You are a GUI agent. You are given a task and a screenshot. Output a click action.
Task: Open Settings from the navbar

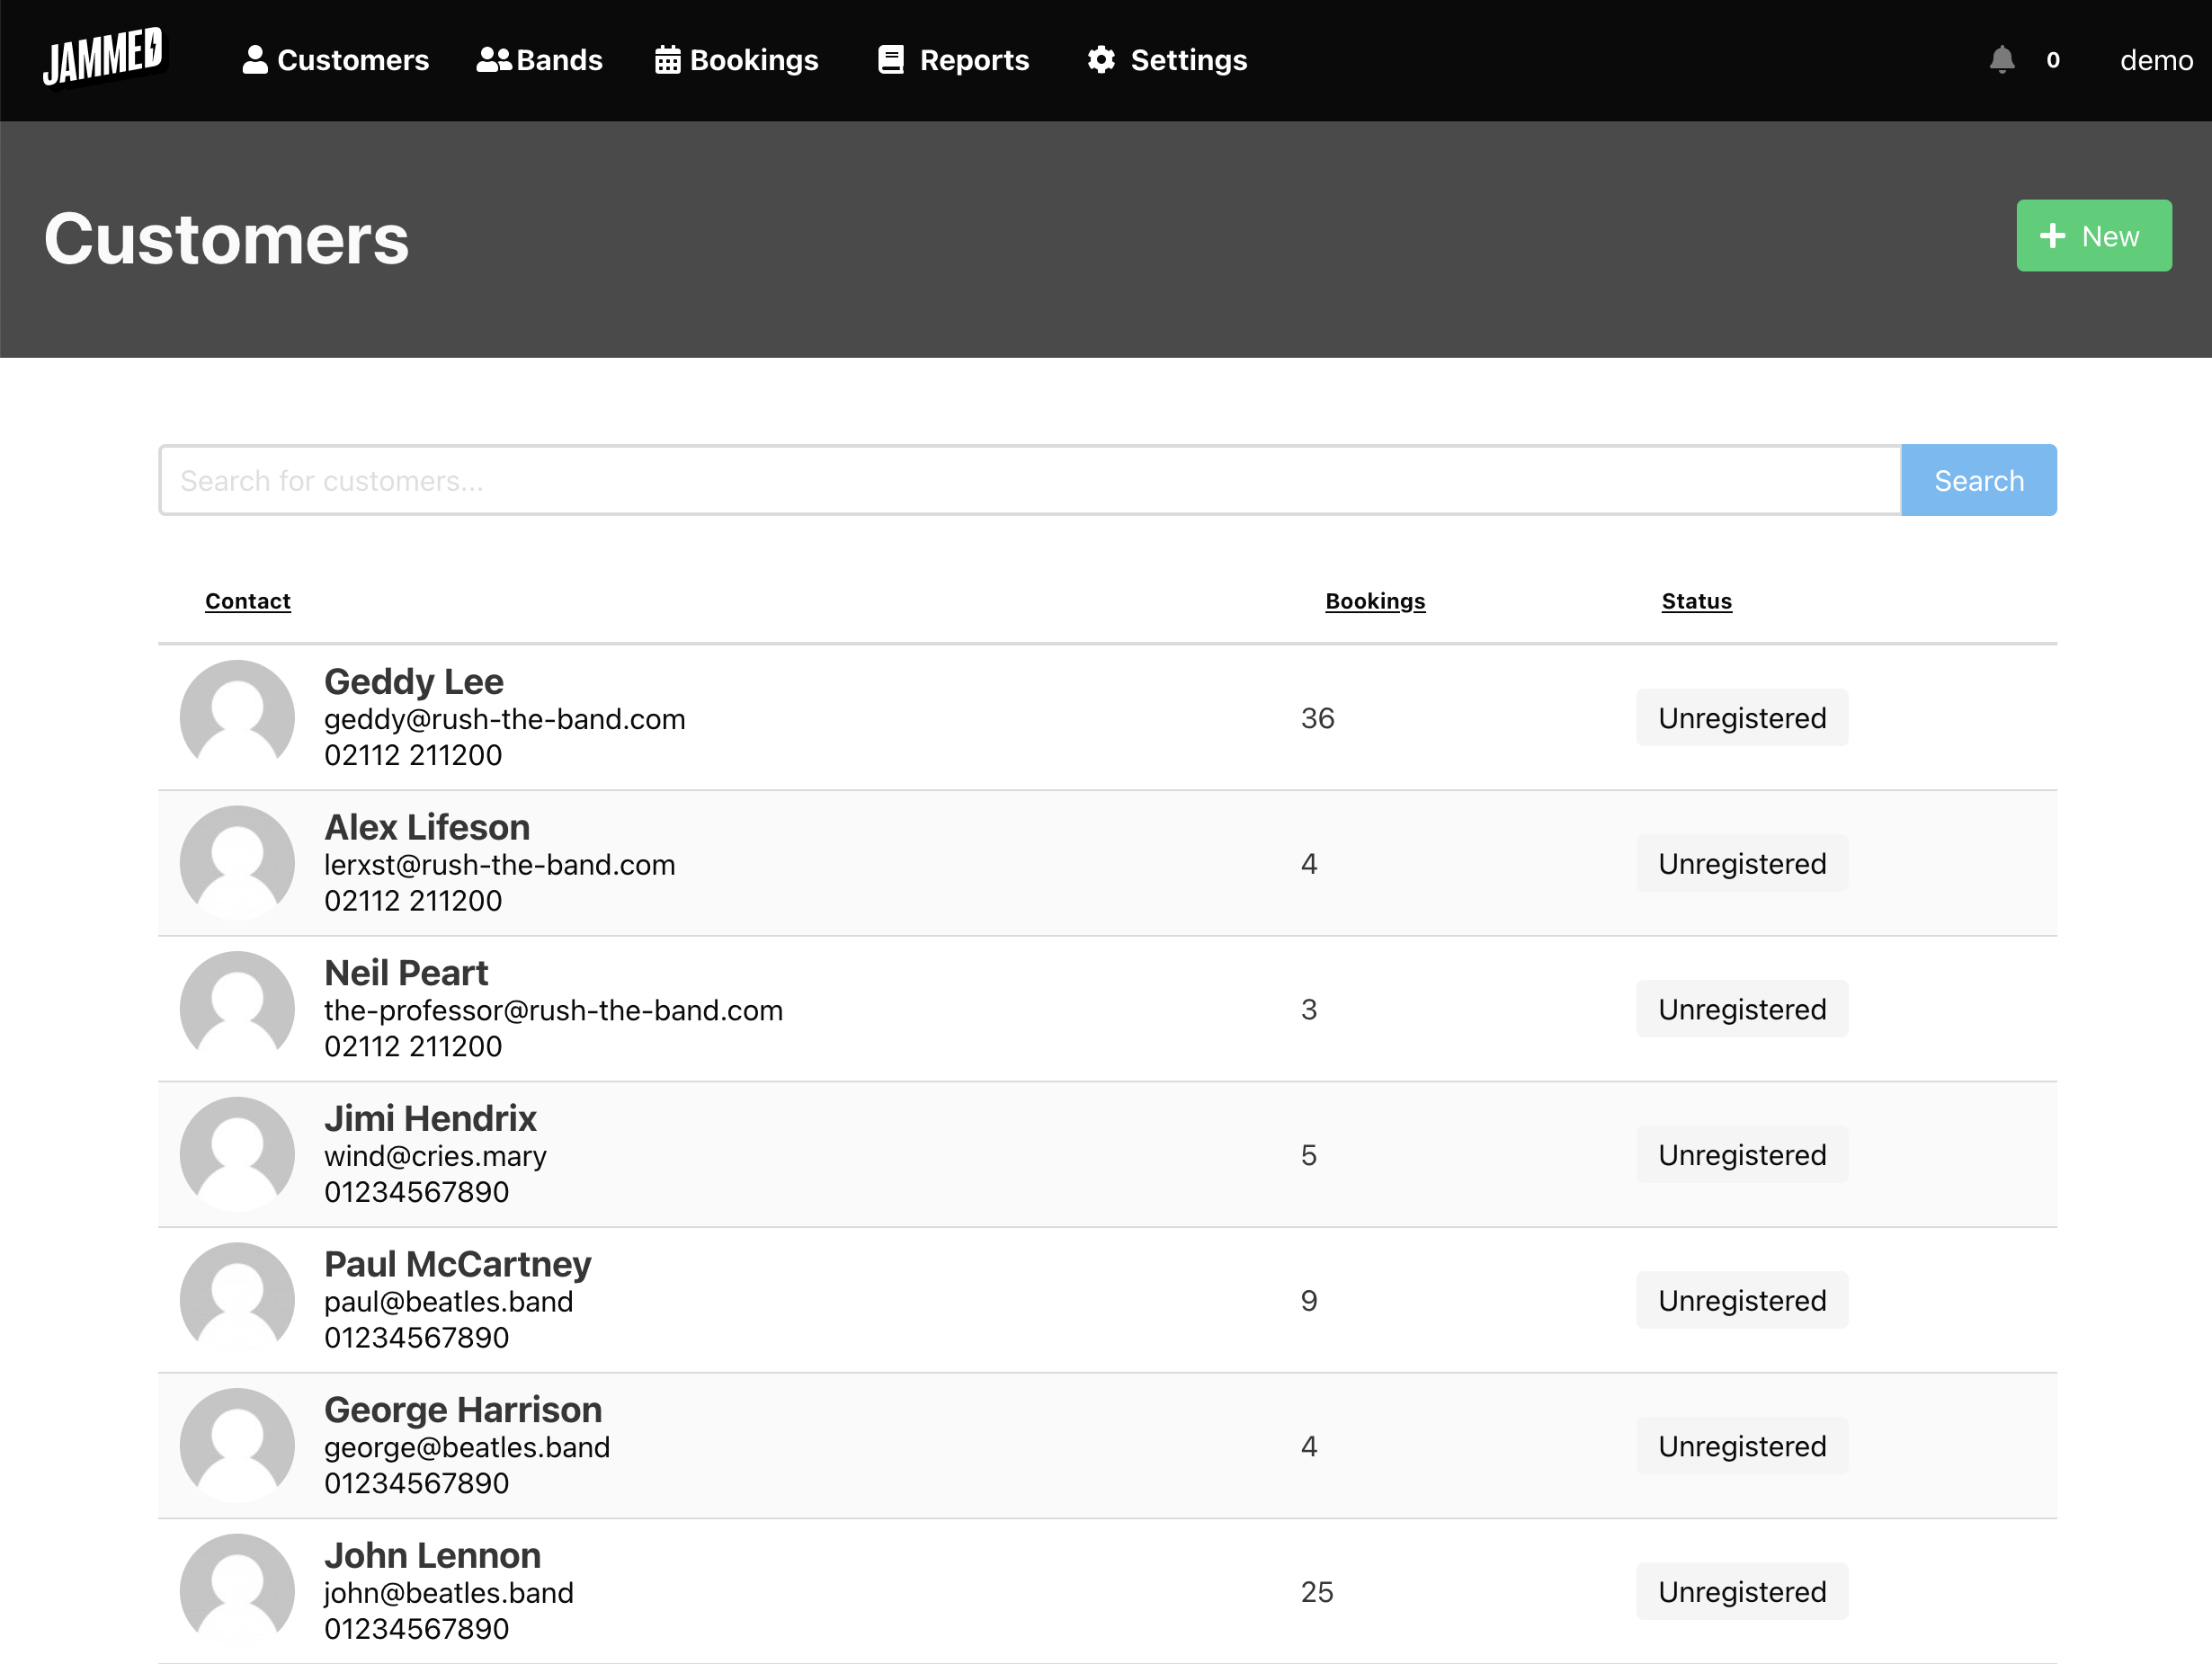pos(1167,60)
